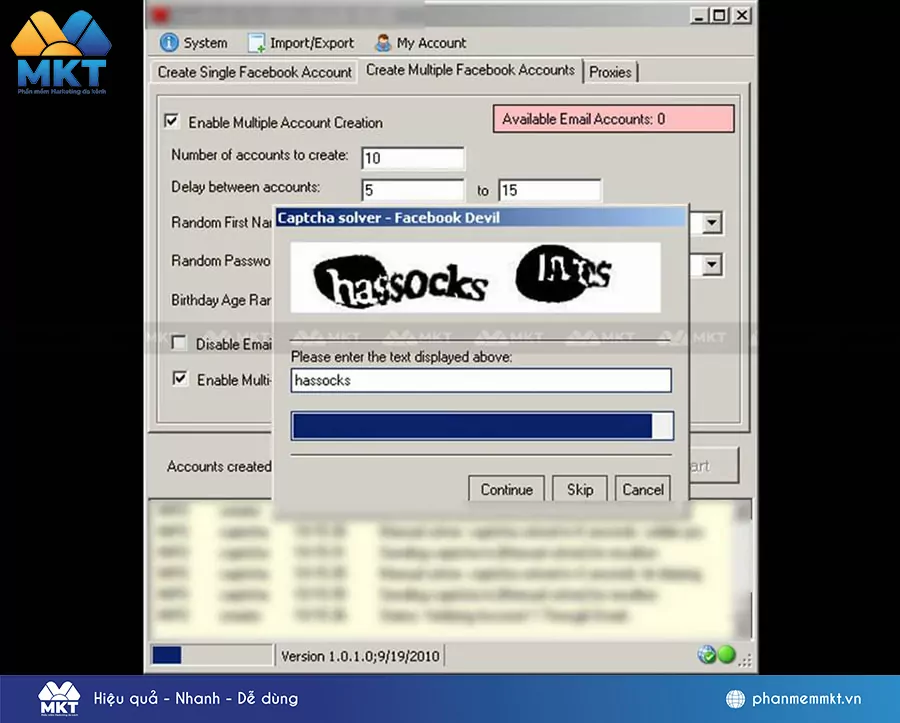Open the Random First Name dropdown
The height and width of the screenshot is (723, 900).
(712, 222)
